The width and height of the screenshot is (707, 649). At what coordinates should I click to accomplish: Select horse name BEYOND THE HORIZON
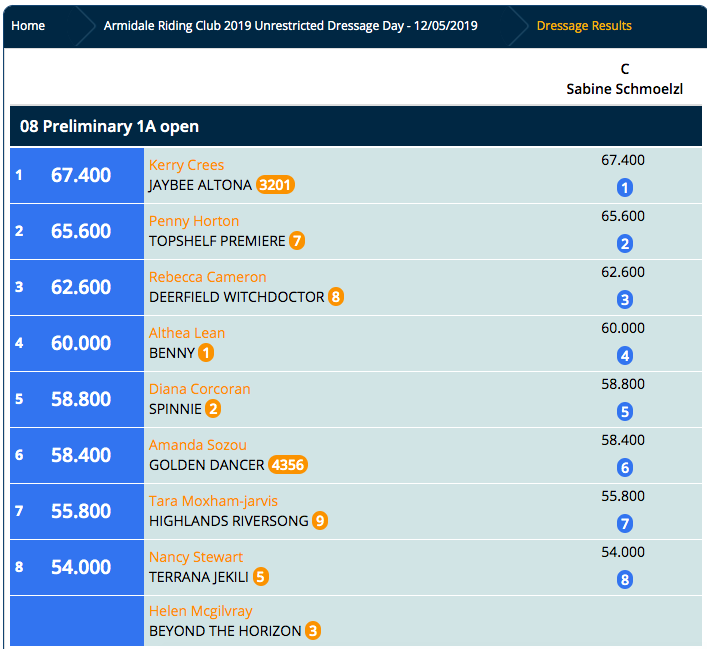point(225,631)
